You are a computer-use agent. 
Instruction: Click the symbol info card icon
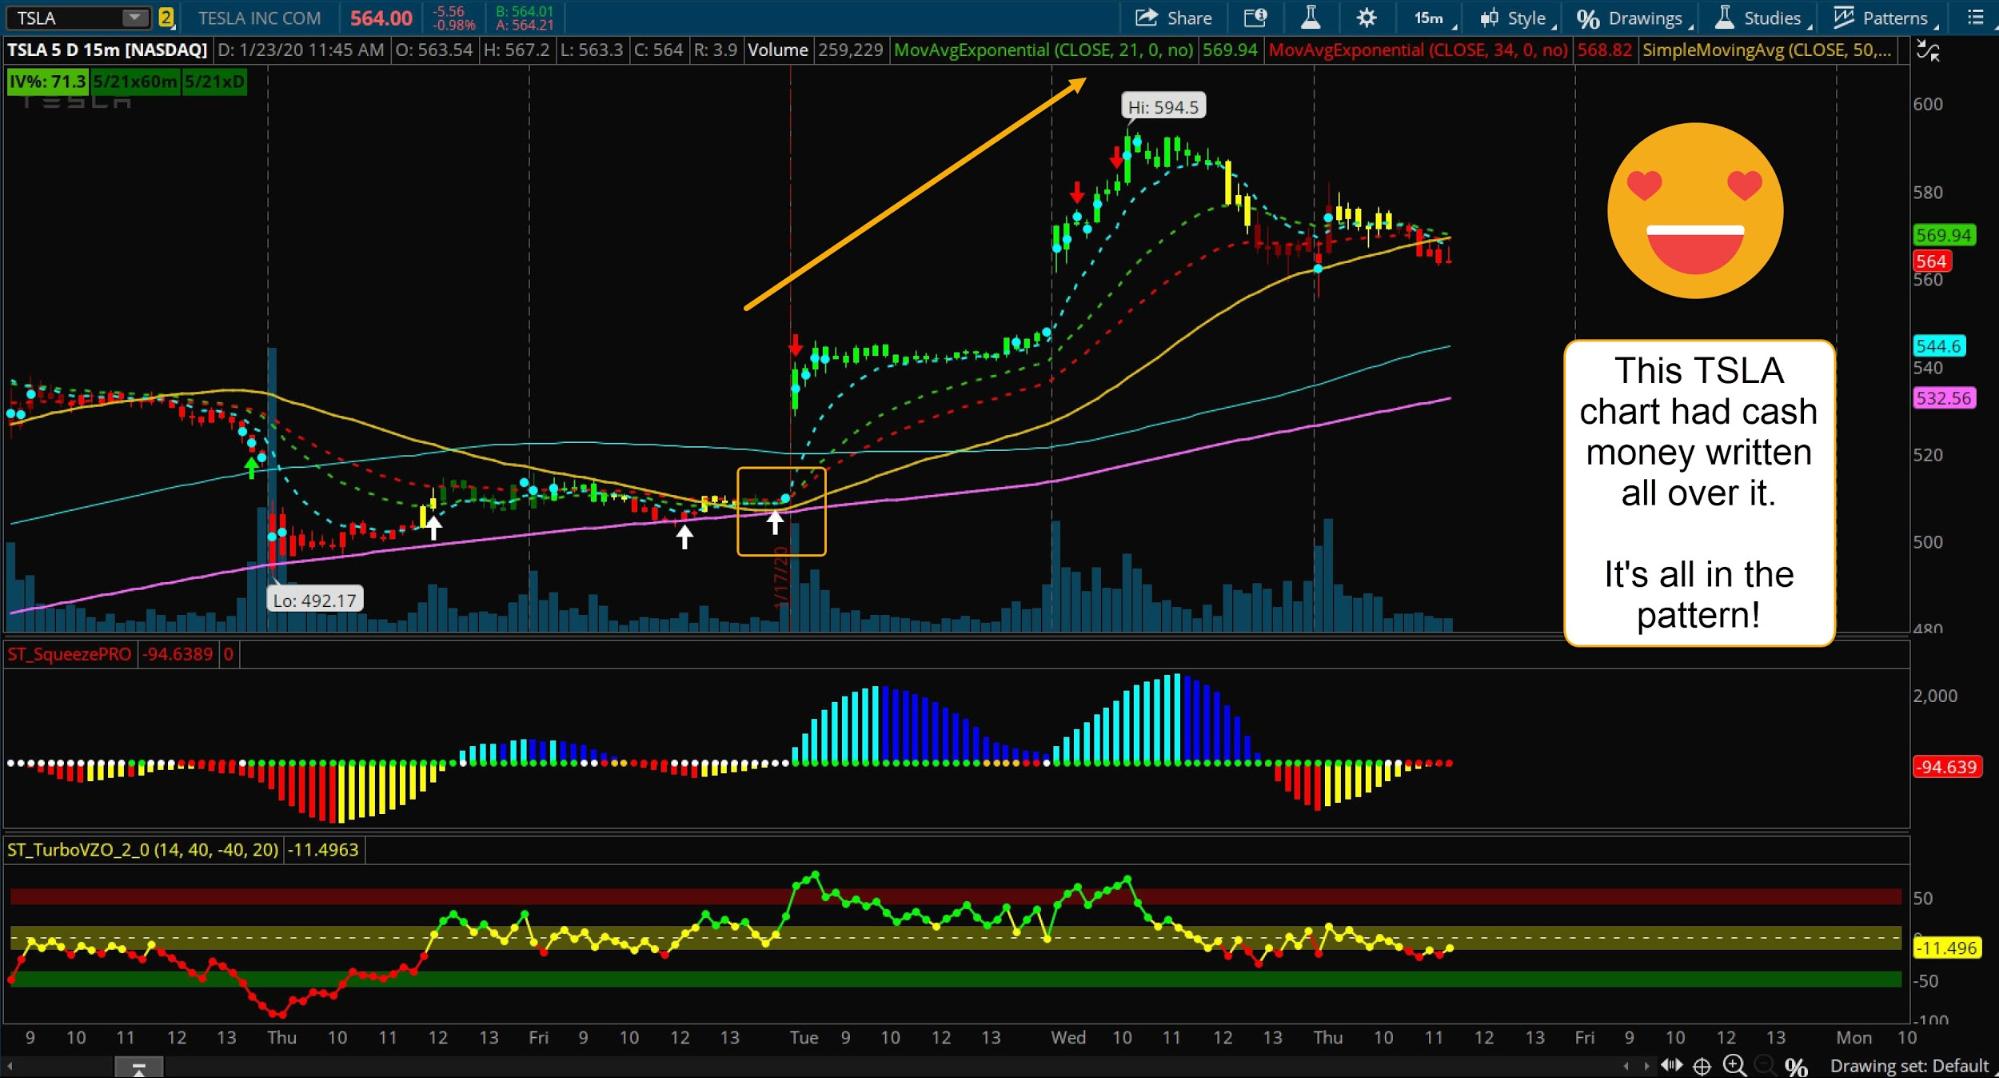pyautogui.click(x=1255, y=18)
